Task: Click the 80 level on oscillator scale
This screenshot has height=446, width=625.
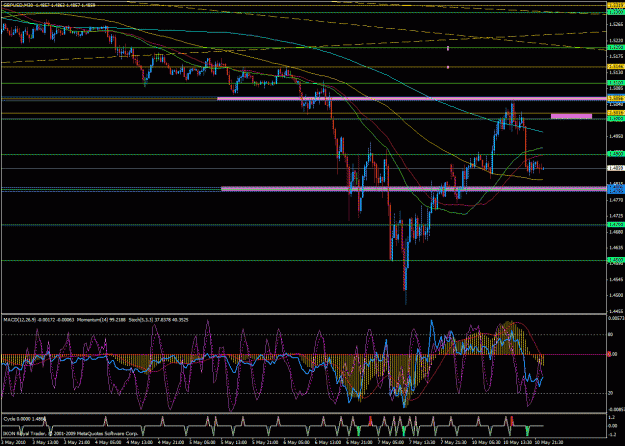Action: pyautogui.click(x=610, y=335)
